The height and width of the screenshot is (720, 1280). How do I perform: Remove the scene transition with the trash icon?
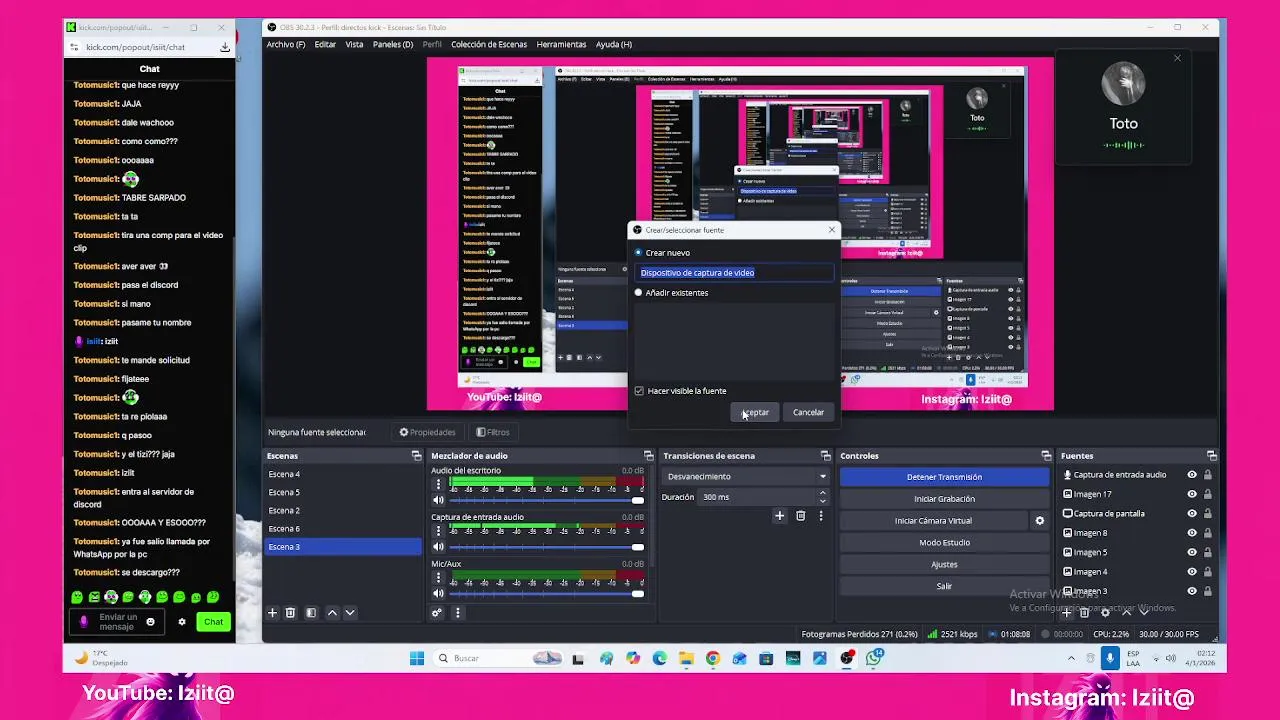pyautogui.click(x=800, y=516)
